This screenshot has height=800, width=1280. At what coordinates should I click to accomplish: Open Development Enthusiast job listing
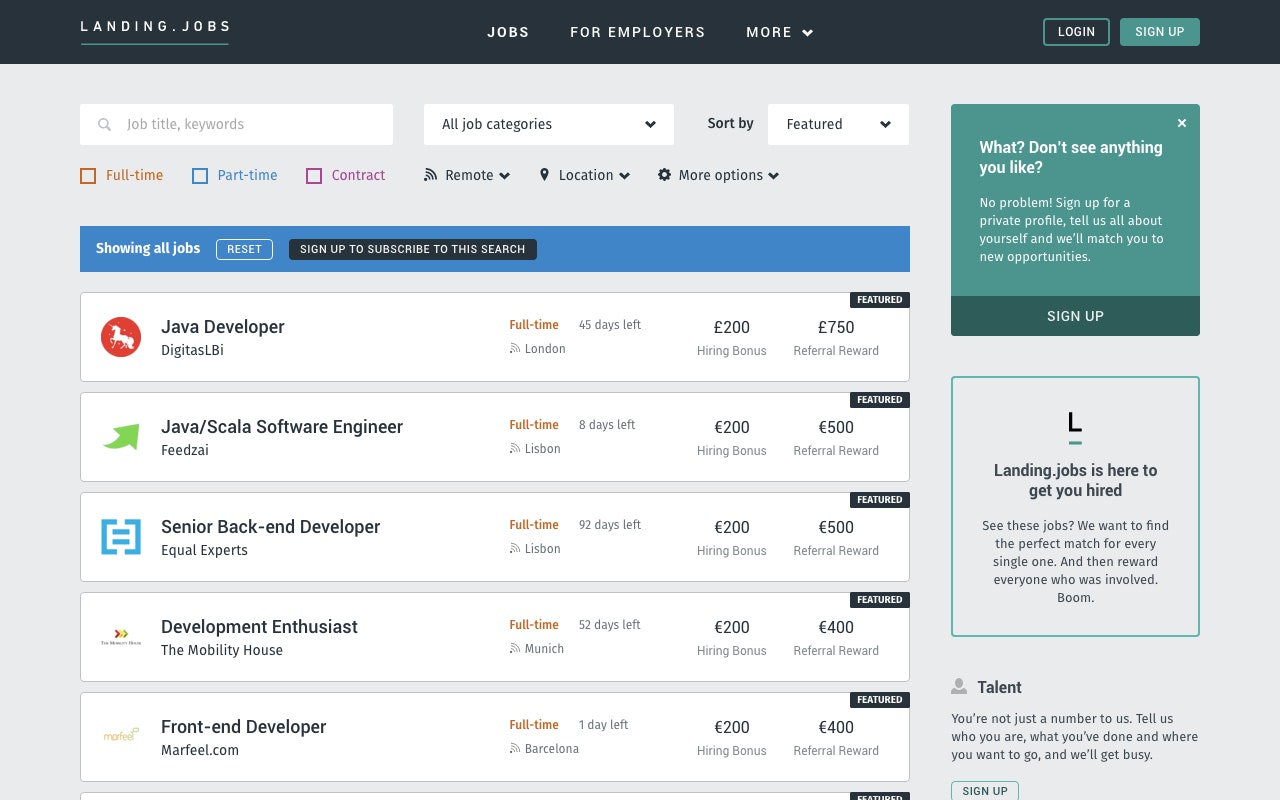(x=259, y=627)
